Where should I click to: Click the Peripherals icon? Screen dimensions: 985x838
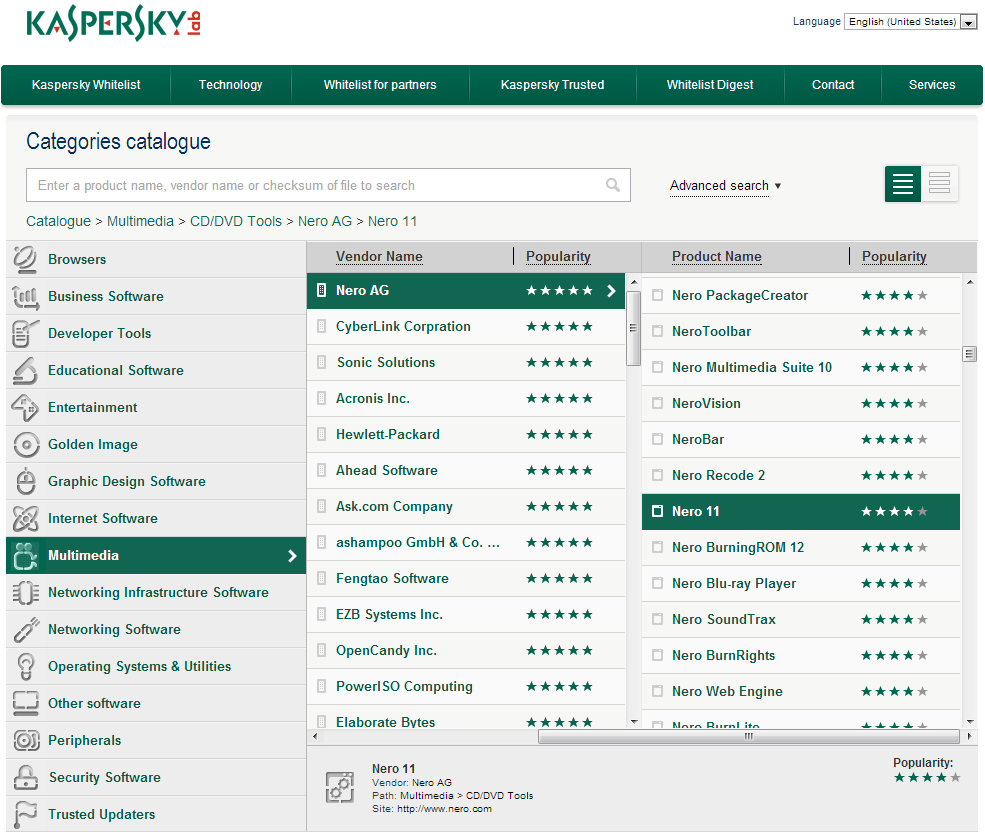click(x=26, y=741)
